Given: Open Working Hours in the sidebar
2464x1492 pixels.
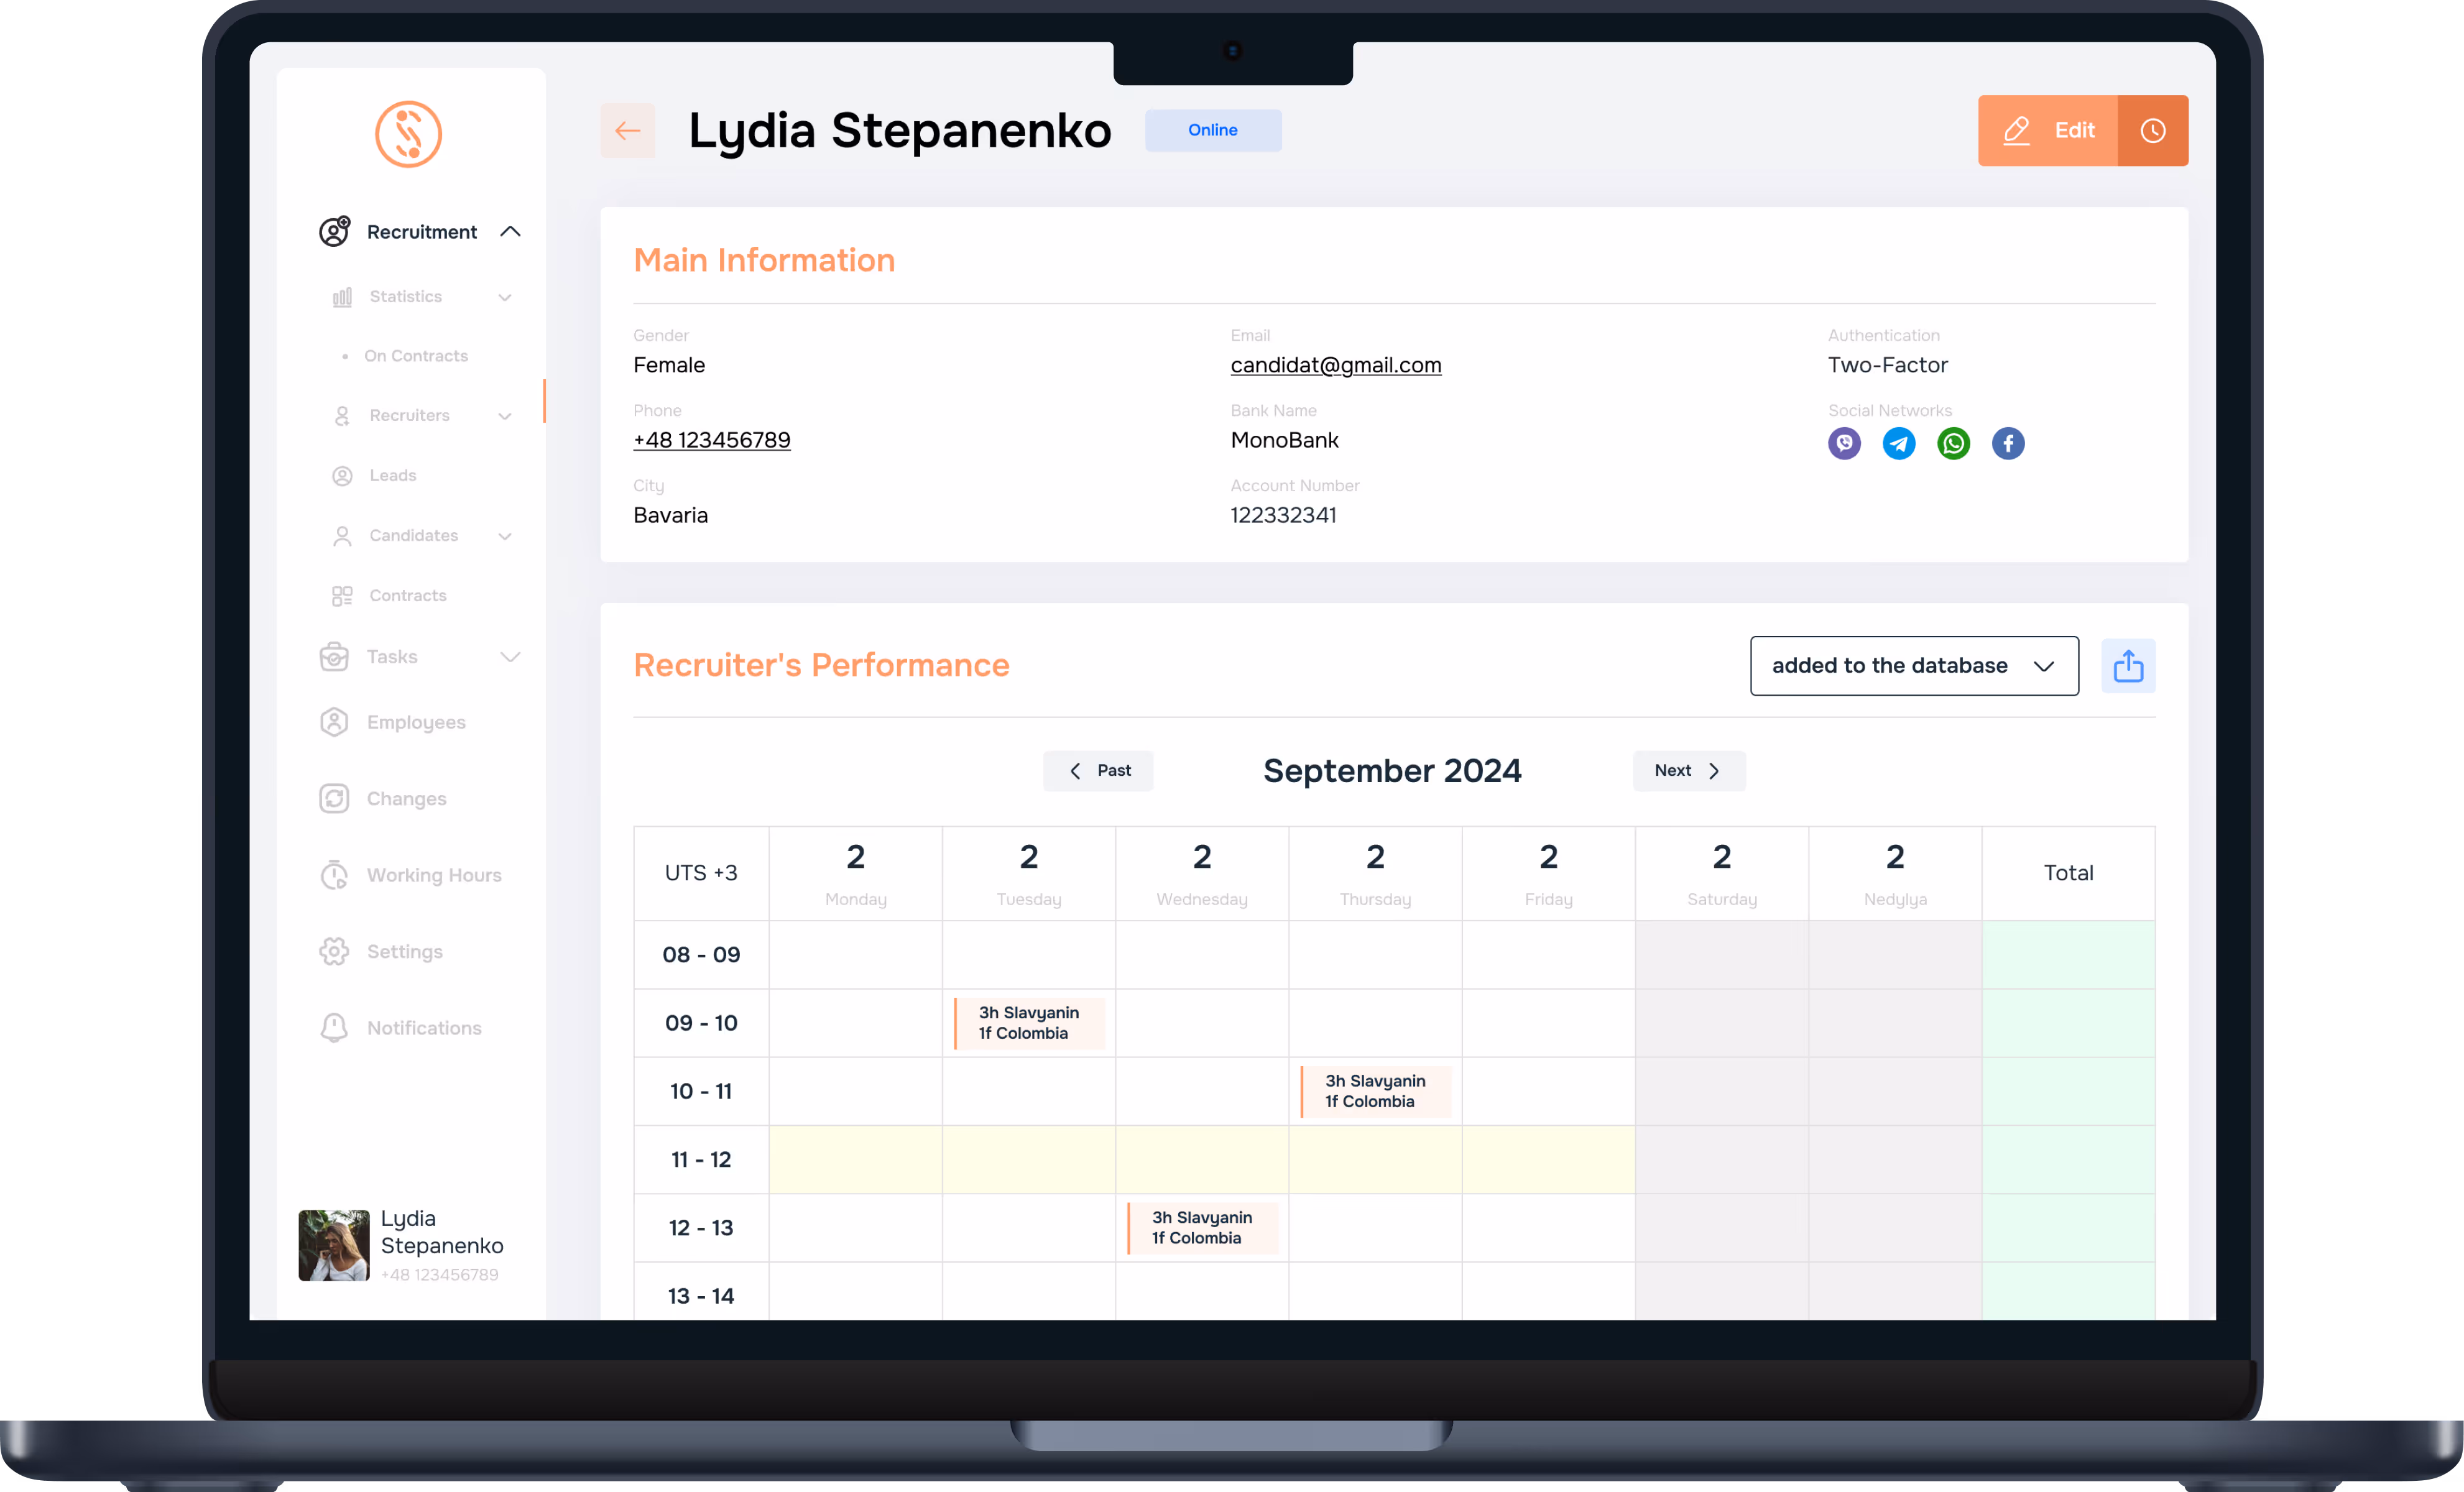Looking at the screenshot, I should 433,875.
